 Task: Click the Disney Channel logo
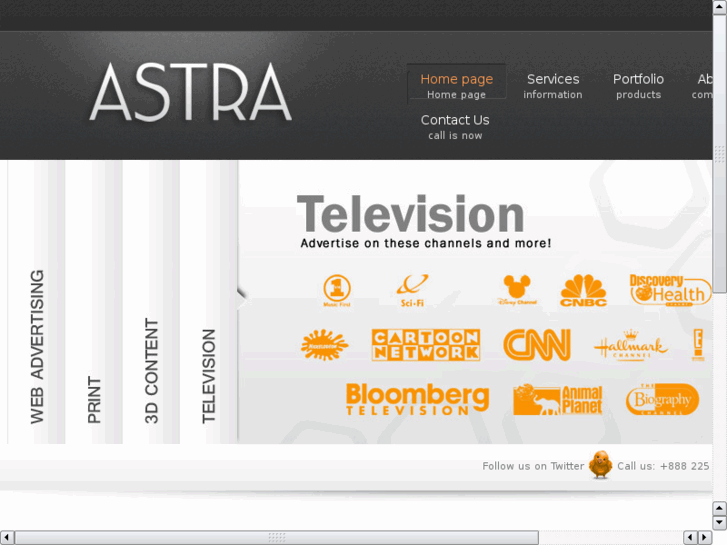coord(517,290)
